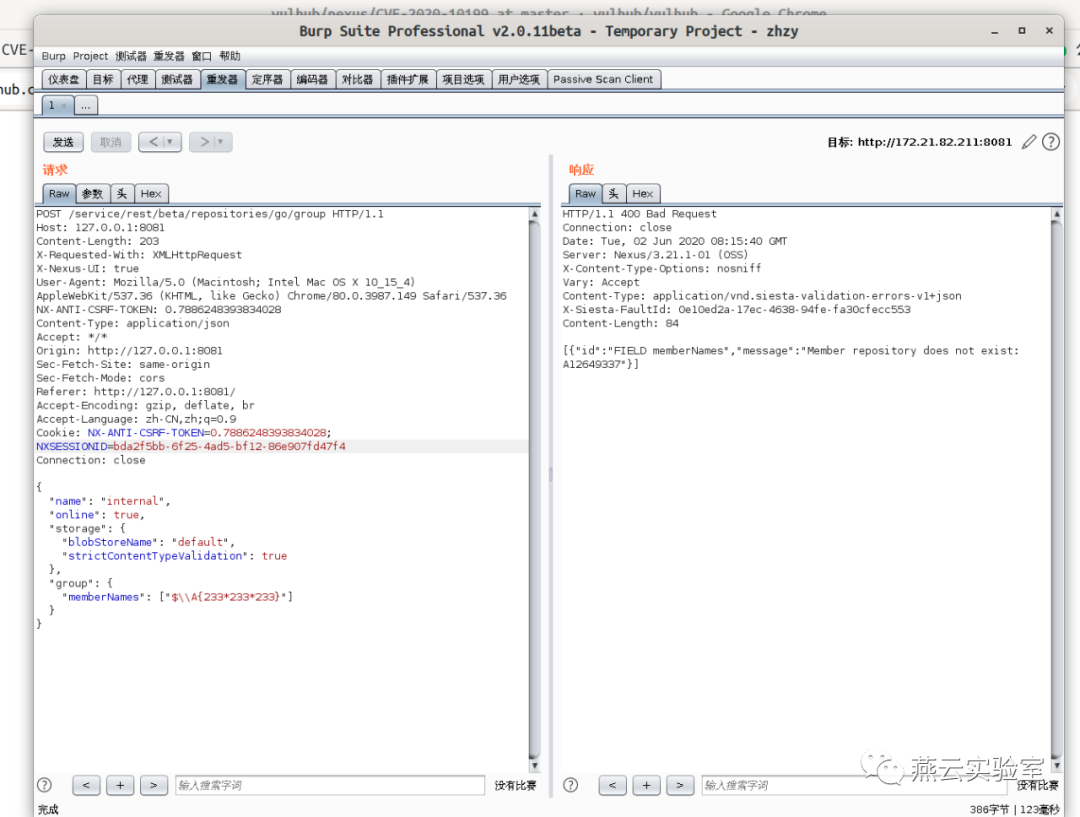The image size is (1080, 817).
Task: Go to next request search match
Action: 154,785
